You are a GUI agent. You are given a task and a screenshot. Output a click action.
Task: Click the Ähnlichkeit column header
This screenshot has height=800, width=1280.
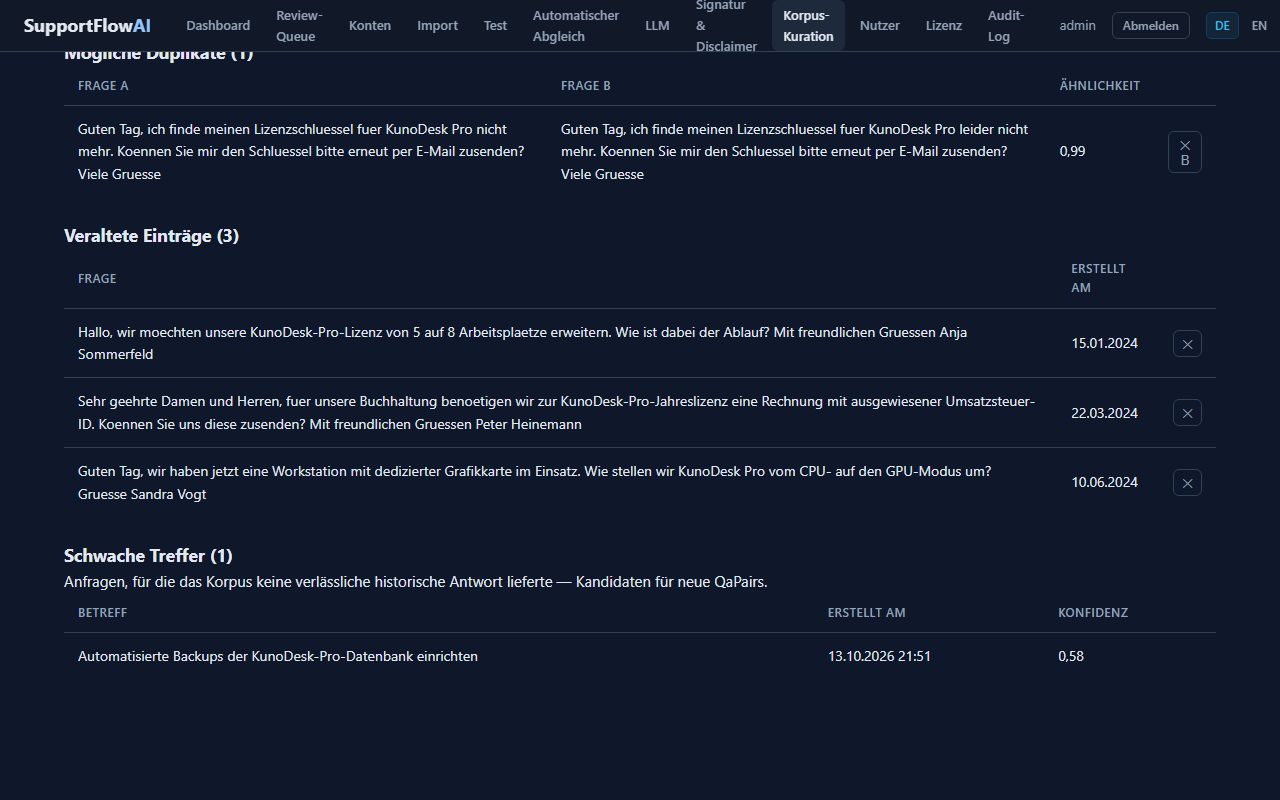[x=1100, y=86]
